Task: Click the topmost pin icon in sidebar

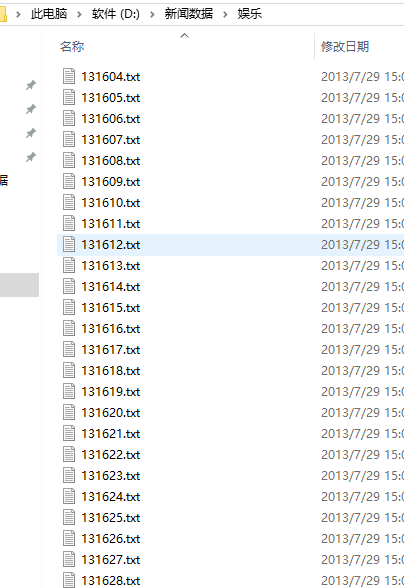Action: pos(31,85)
